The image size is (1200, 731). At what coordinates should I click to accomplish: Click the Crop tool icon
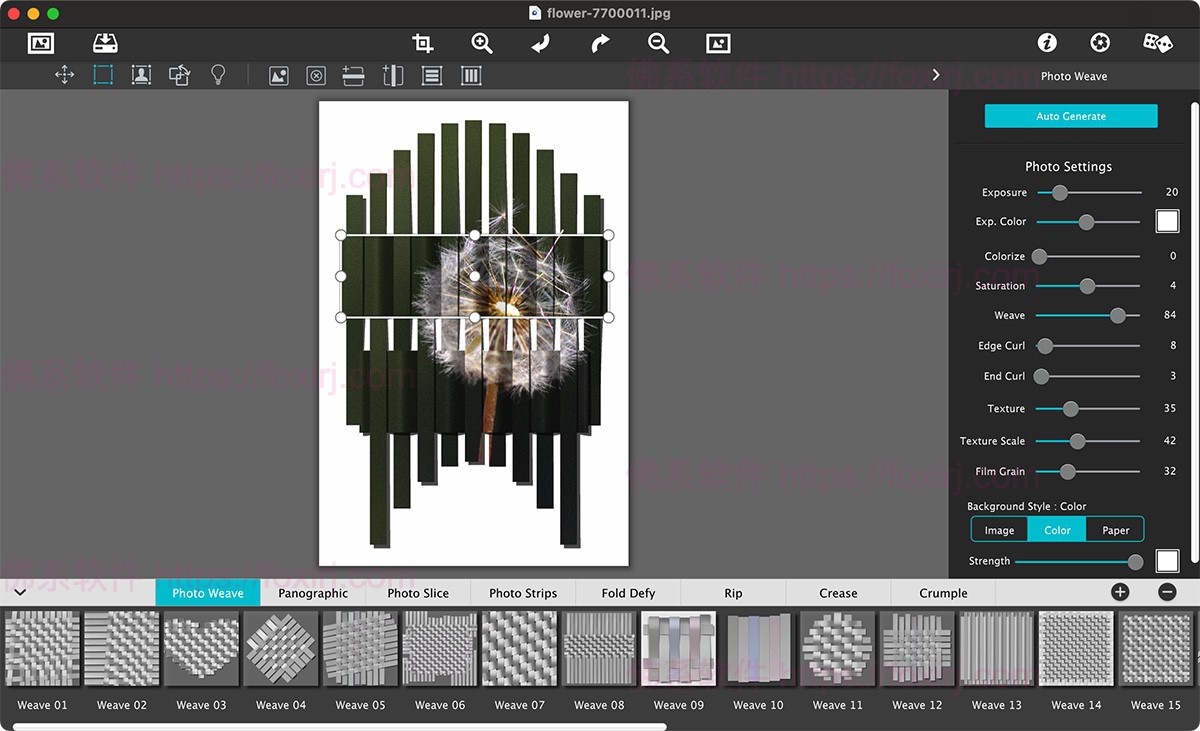pyautogui.click(x=421, y=43)
